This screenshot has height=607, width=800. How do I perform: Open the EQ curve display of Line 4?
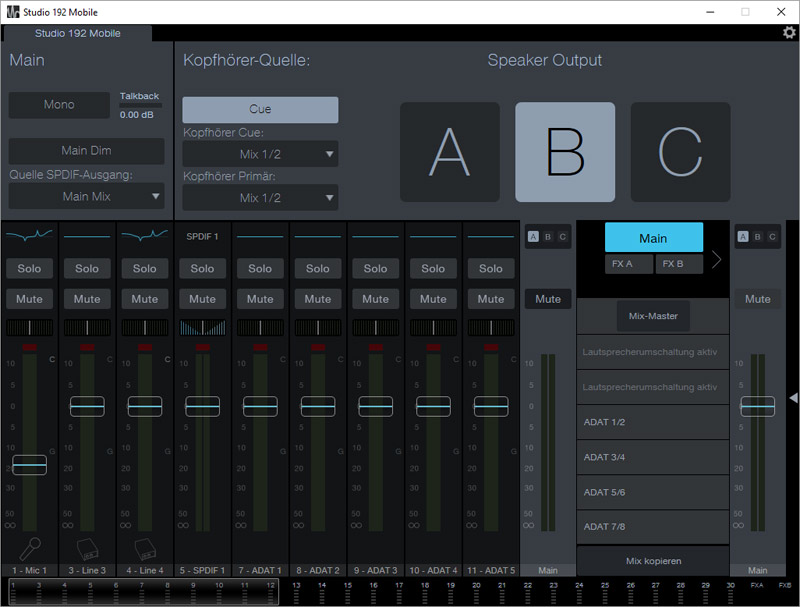click(144, 236)
